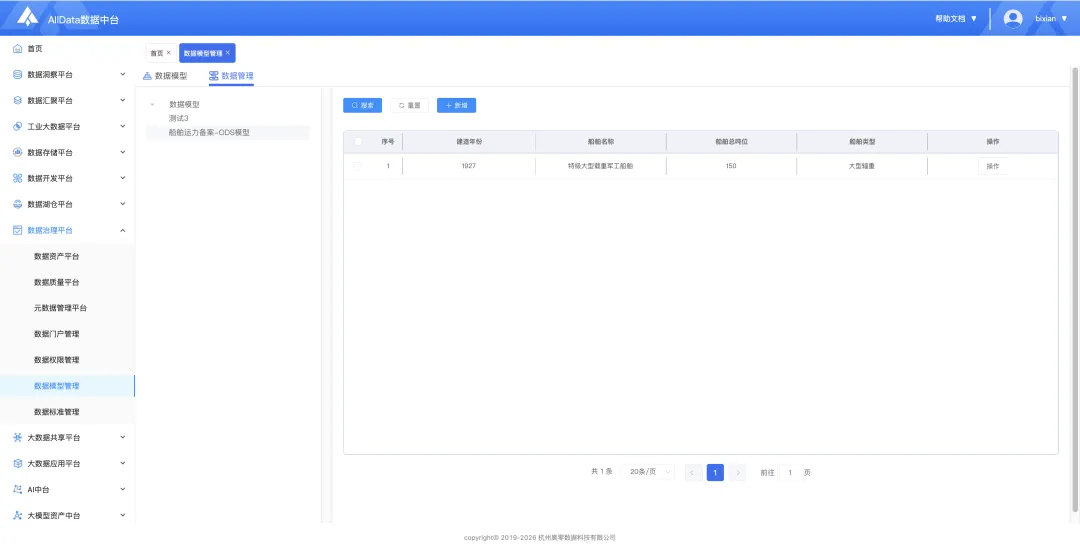Click the 特级大型载重军工船舶 cell
Viewport: 1080px width, 549px height.
coord(601,166)
